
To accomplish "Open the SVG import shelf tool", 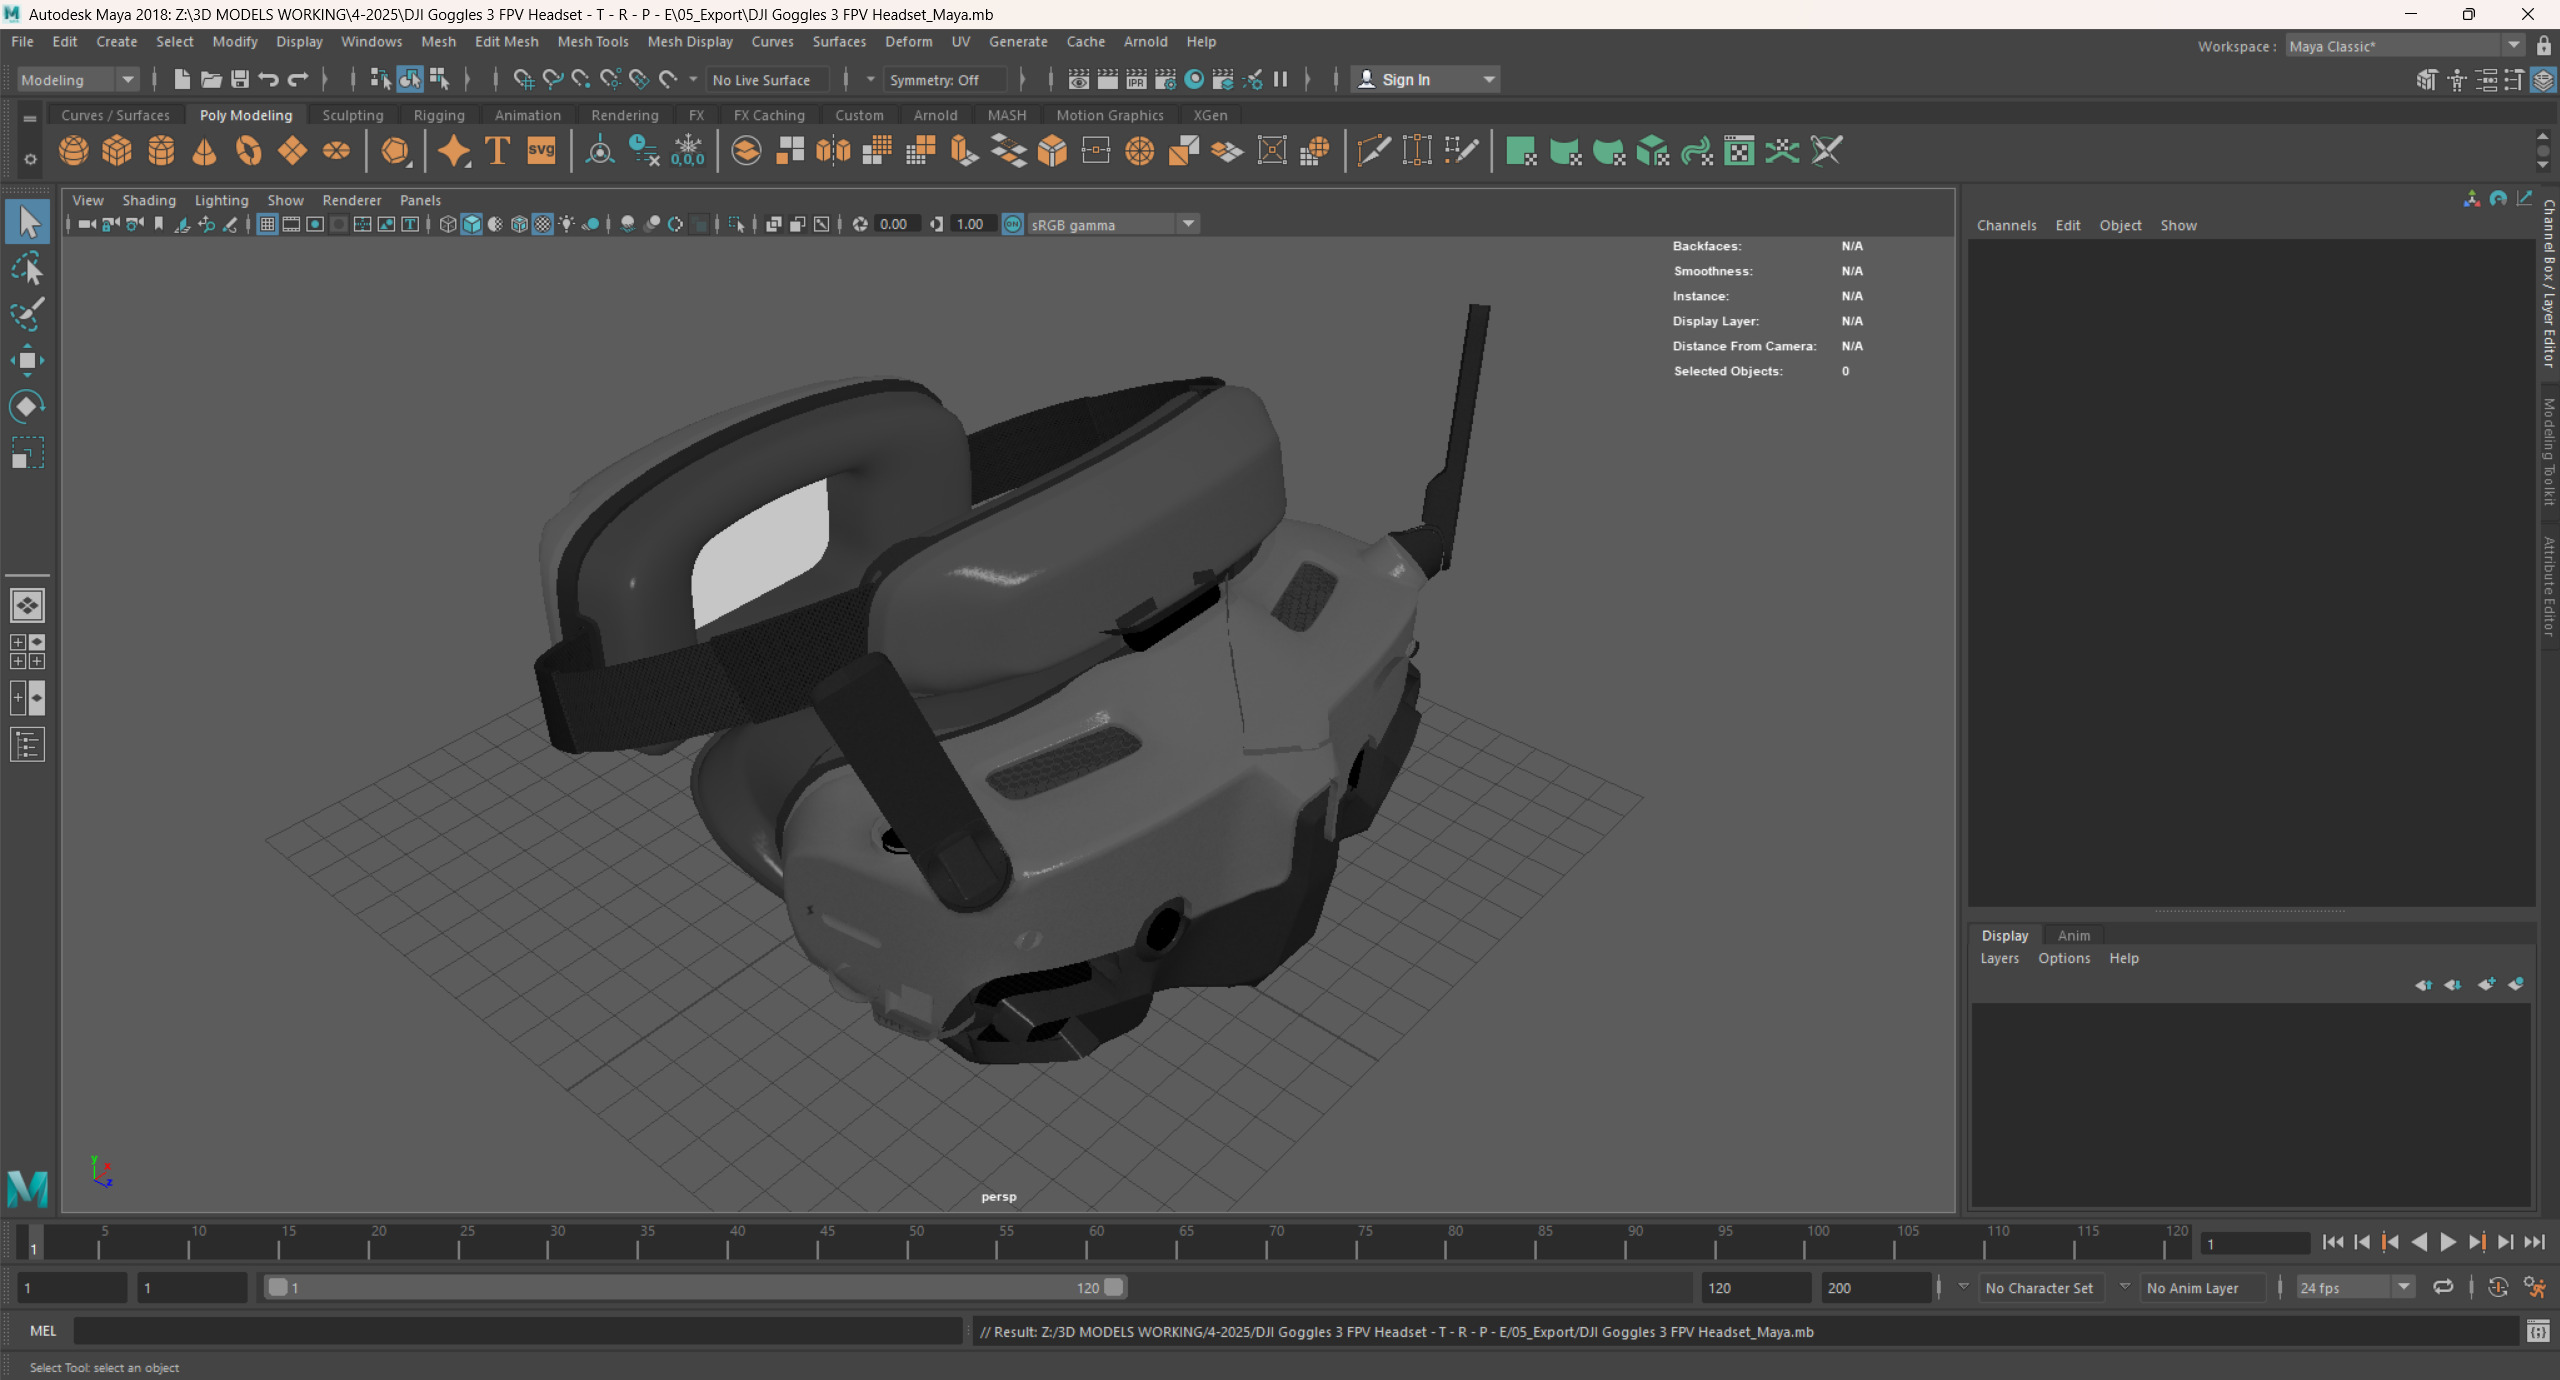I will point(541,151).
